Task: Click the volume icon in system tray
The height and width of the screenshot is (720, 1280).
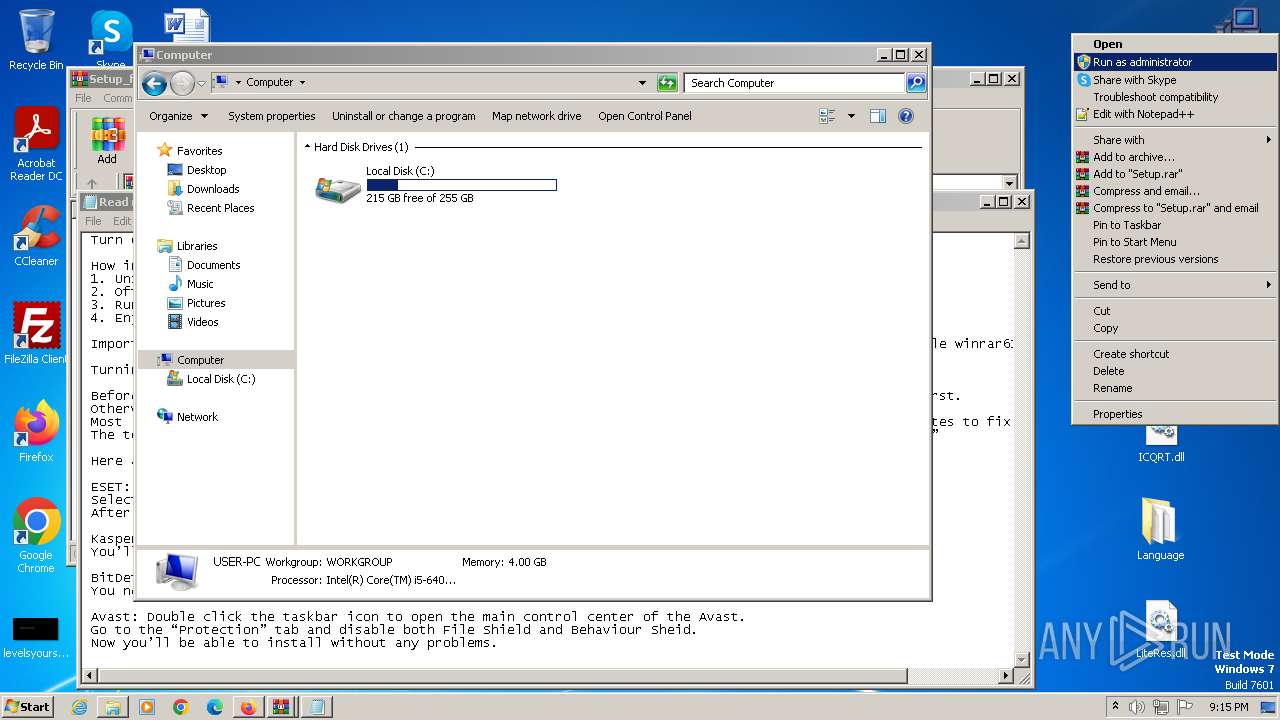Action: tap(1137, 707)
